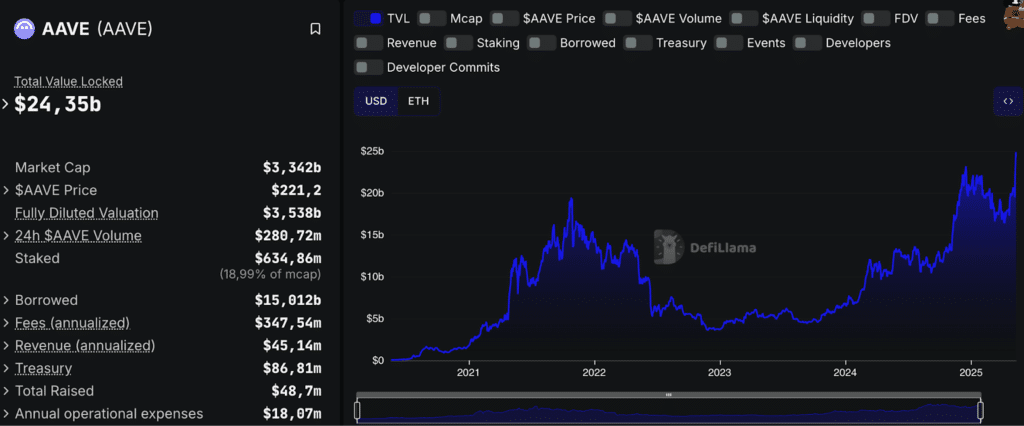Expand the 24h $AAVE Volume row

tap(5, 235)
